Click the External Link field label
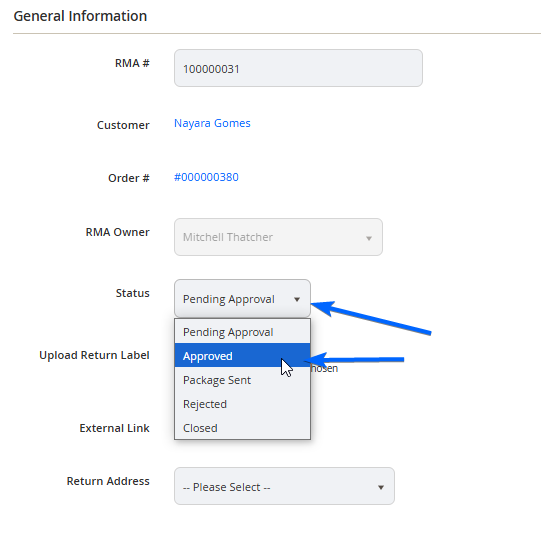The image size is (541, 541). (x=114, y=428)
